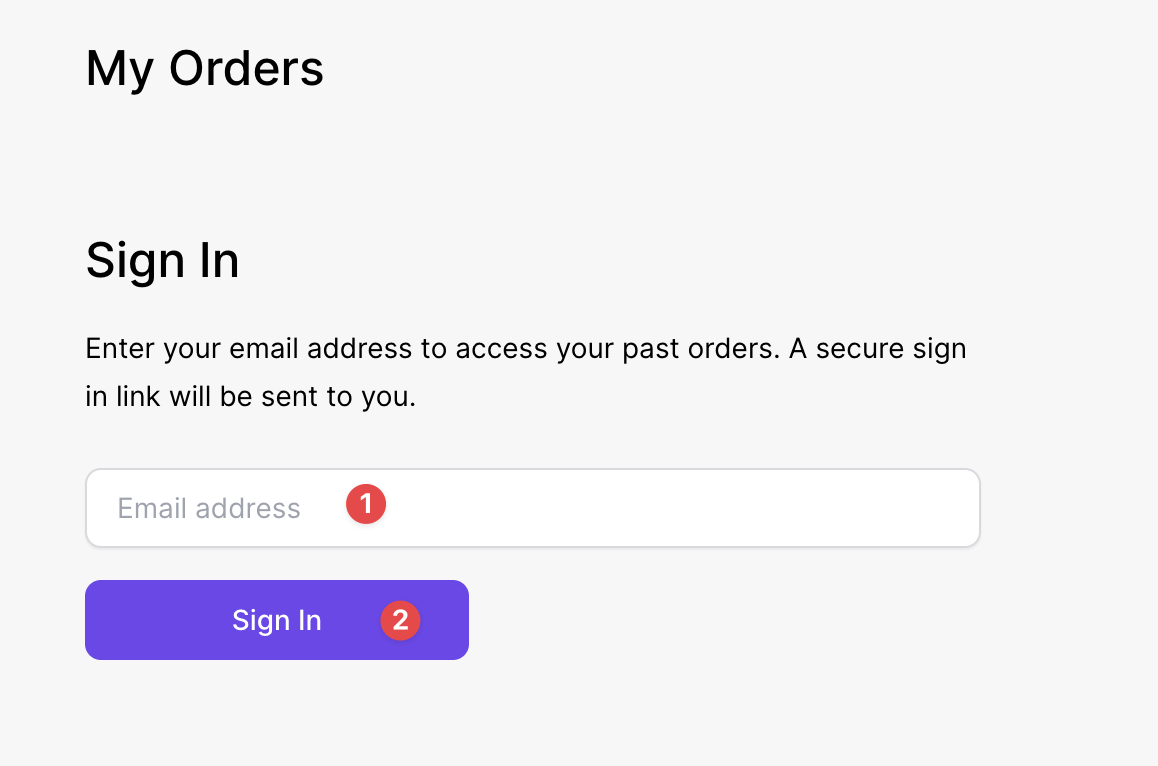
Task: Select the My Orders page heading
Action: (205, 69)
